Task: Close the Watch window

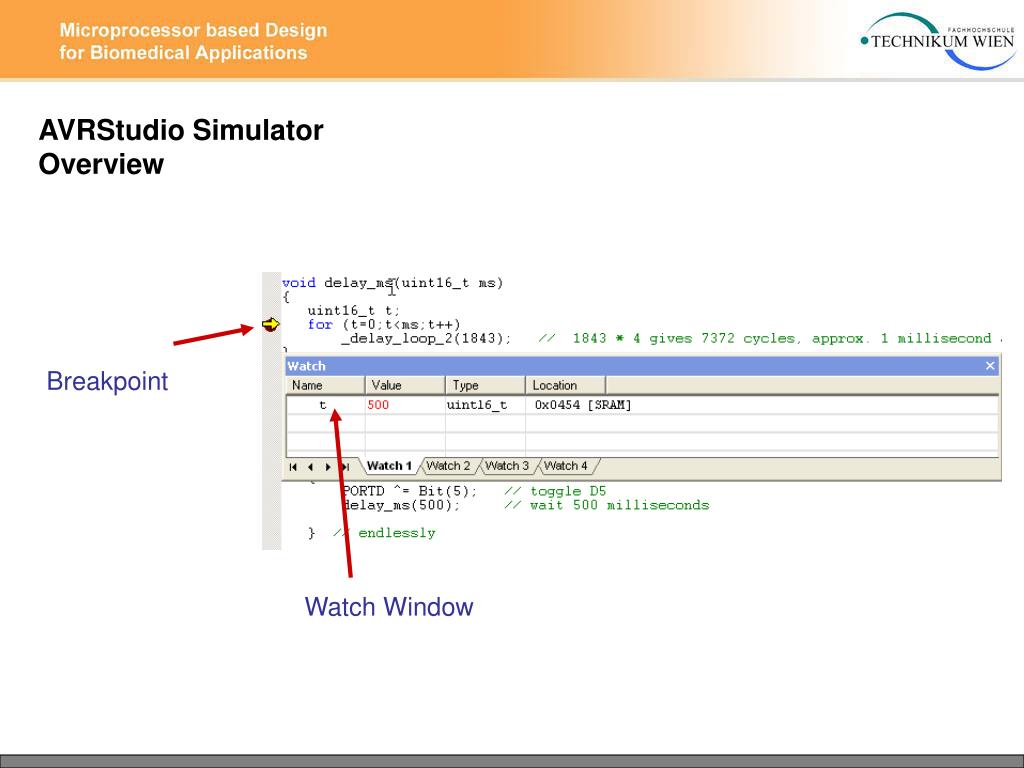Action: click(x=990, y=366)
